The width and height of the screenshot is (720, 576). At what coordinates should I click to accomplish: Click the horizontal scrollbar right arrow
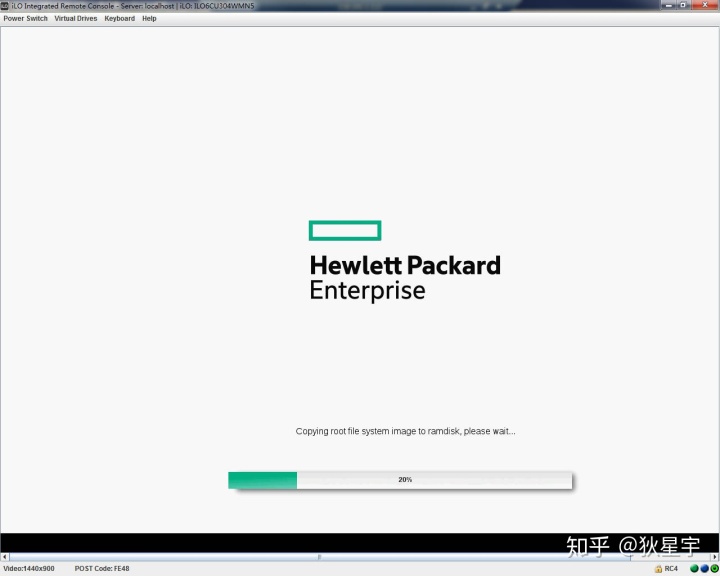click(715, 557)
